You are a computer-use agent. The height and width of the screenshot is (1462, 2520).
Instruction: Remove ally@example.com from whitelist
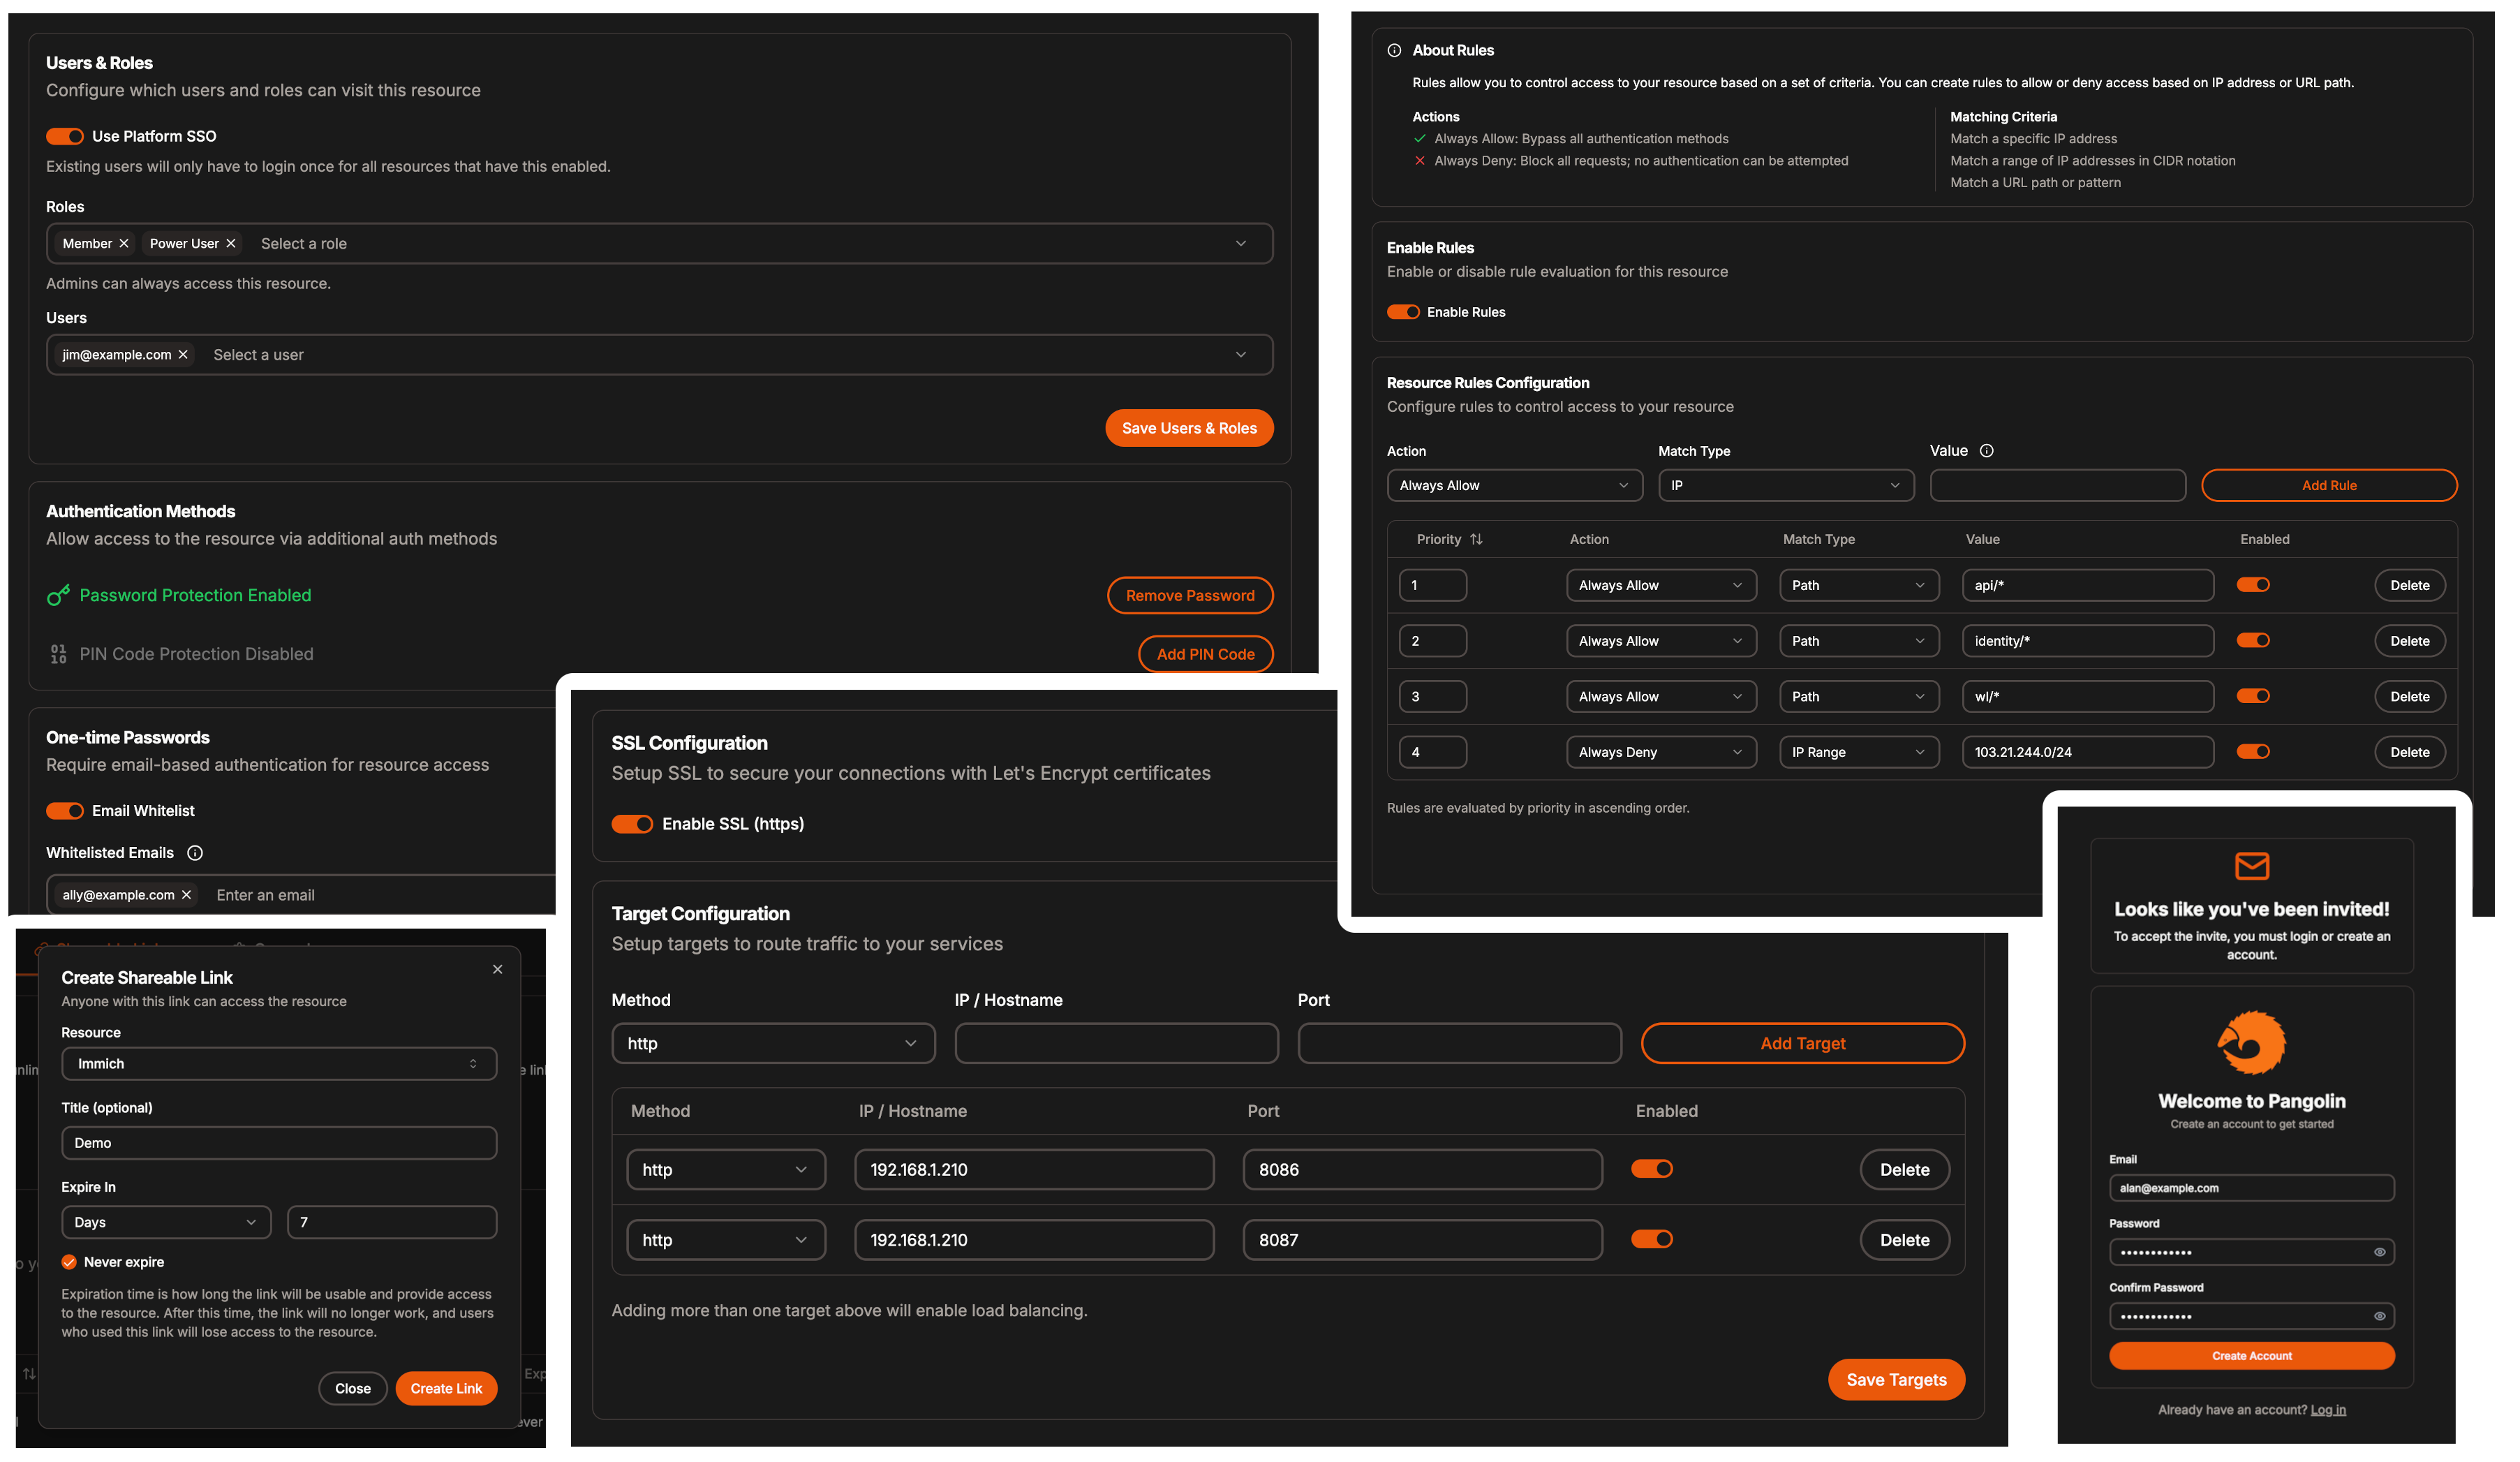tap(186, 895)
